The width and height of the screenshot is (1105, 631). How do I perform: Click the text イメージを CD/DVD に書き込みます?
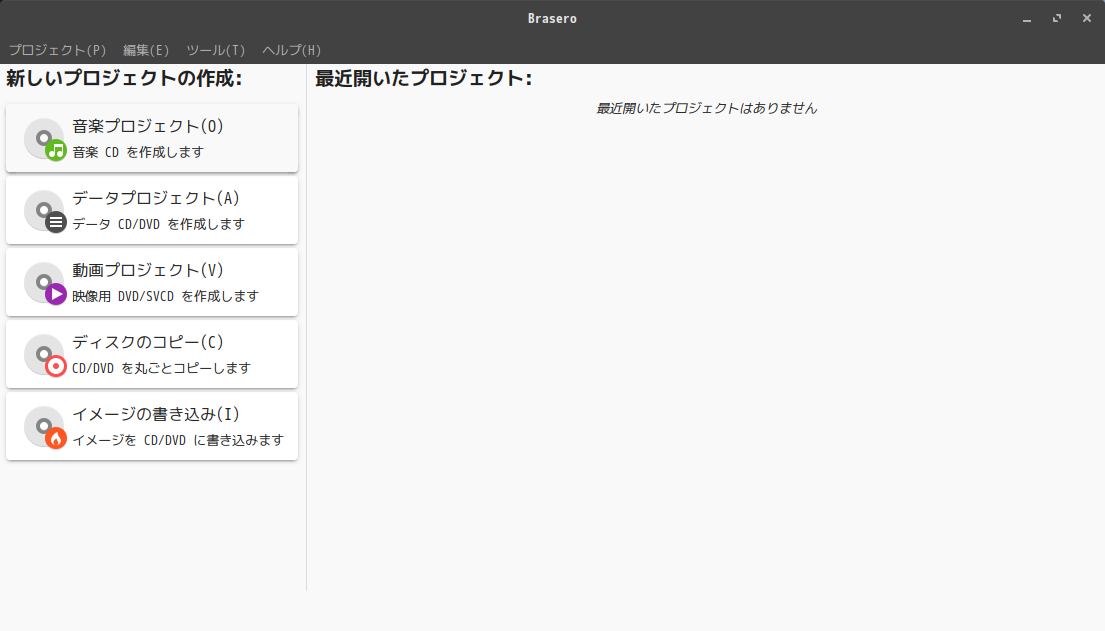coord(178,440)
